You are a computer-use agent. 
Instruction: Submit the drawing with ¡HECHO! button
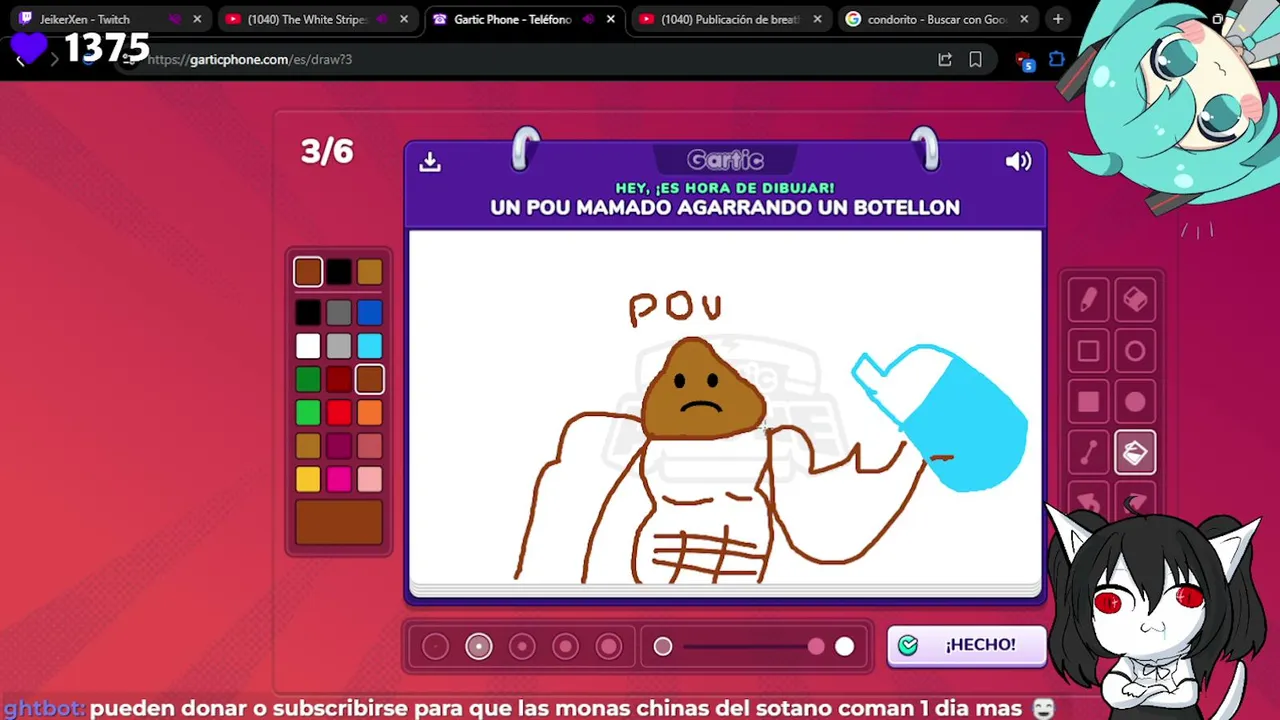pyautogui.click(x=967, y=645)
